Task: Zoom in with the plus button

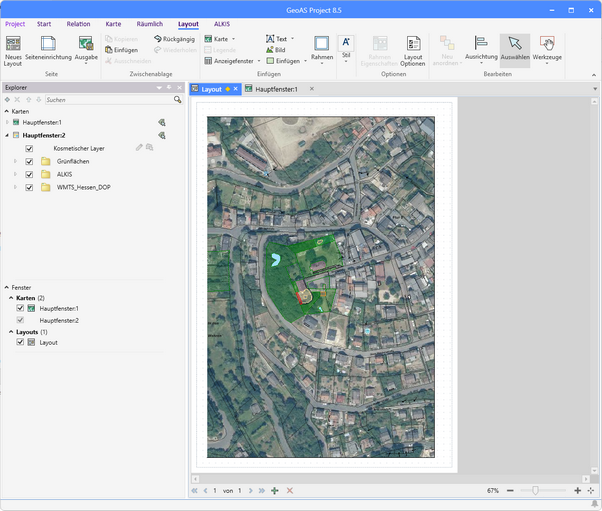Action: tap(577, 491)
